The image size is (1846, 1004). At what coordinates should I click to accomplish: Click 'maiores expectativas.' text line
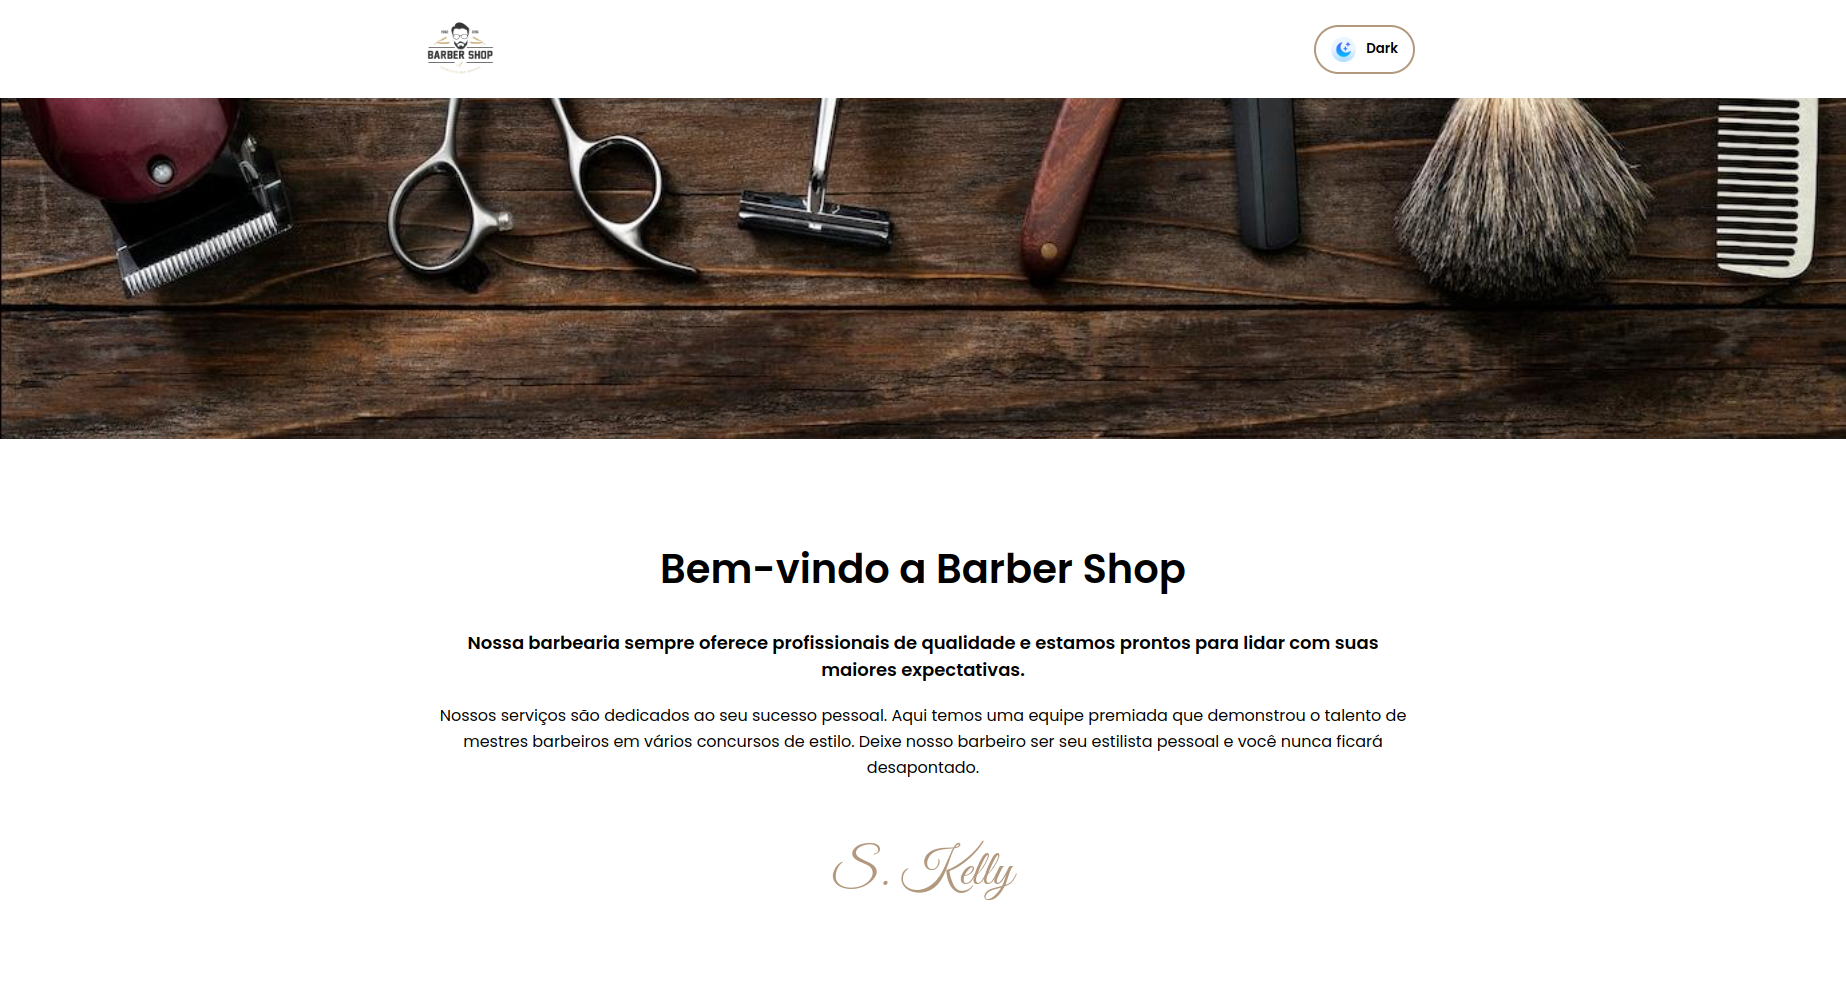923,670
